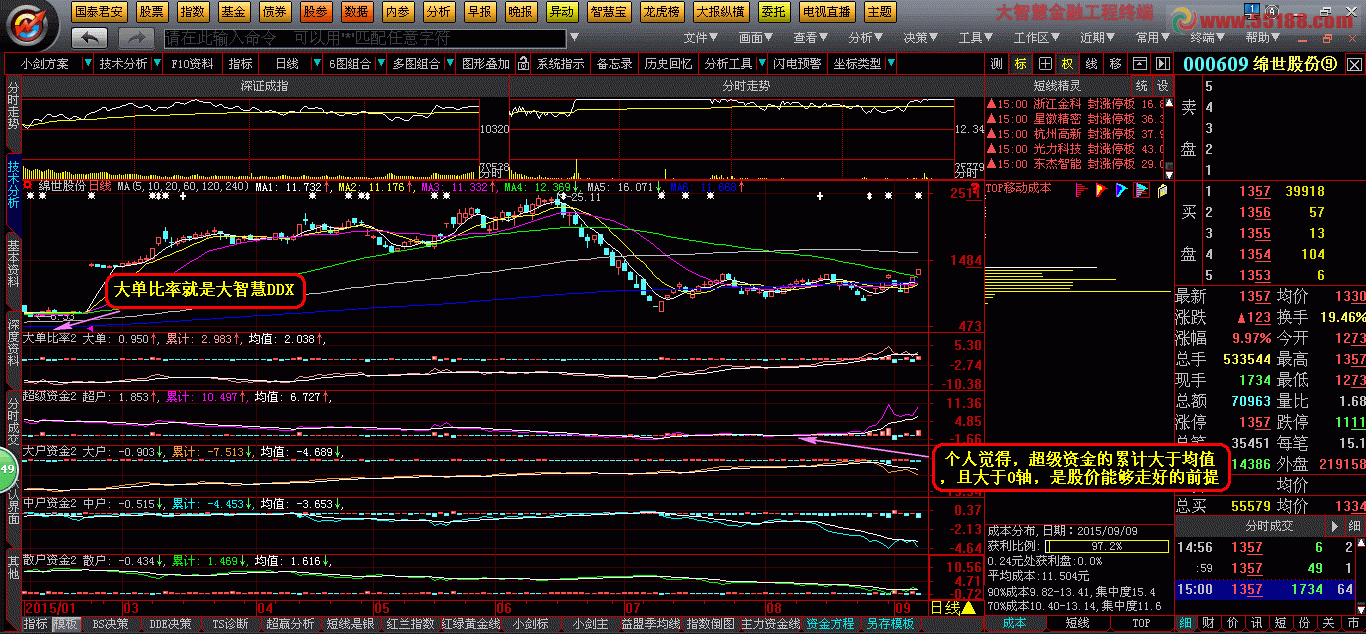This screenshot has width=1366, height=634.
Task: Toggle the 权 ex-rights adjustment
Action: 1067,63
